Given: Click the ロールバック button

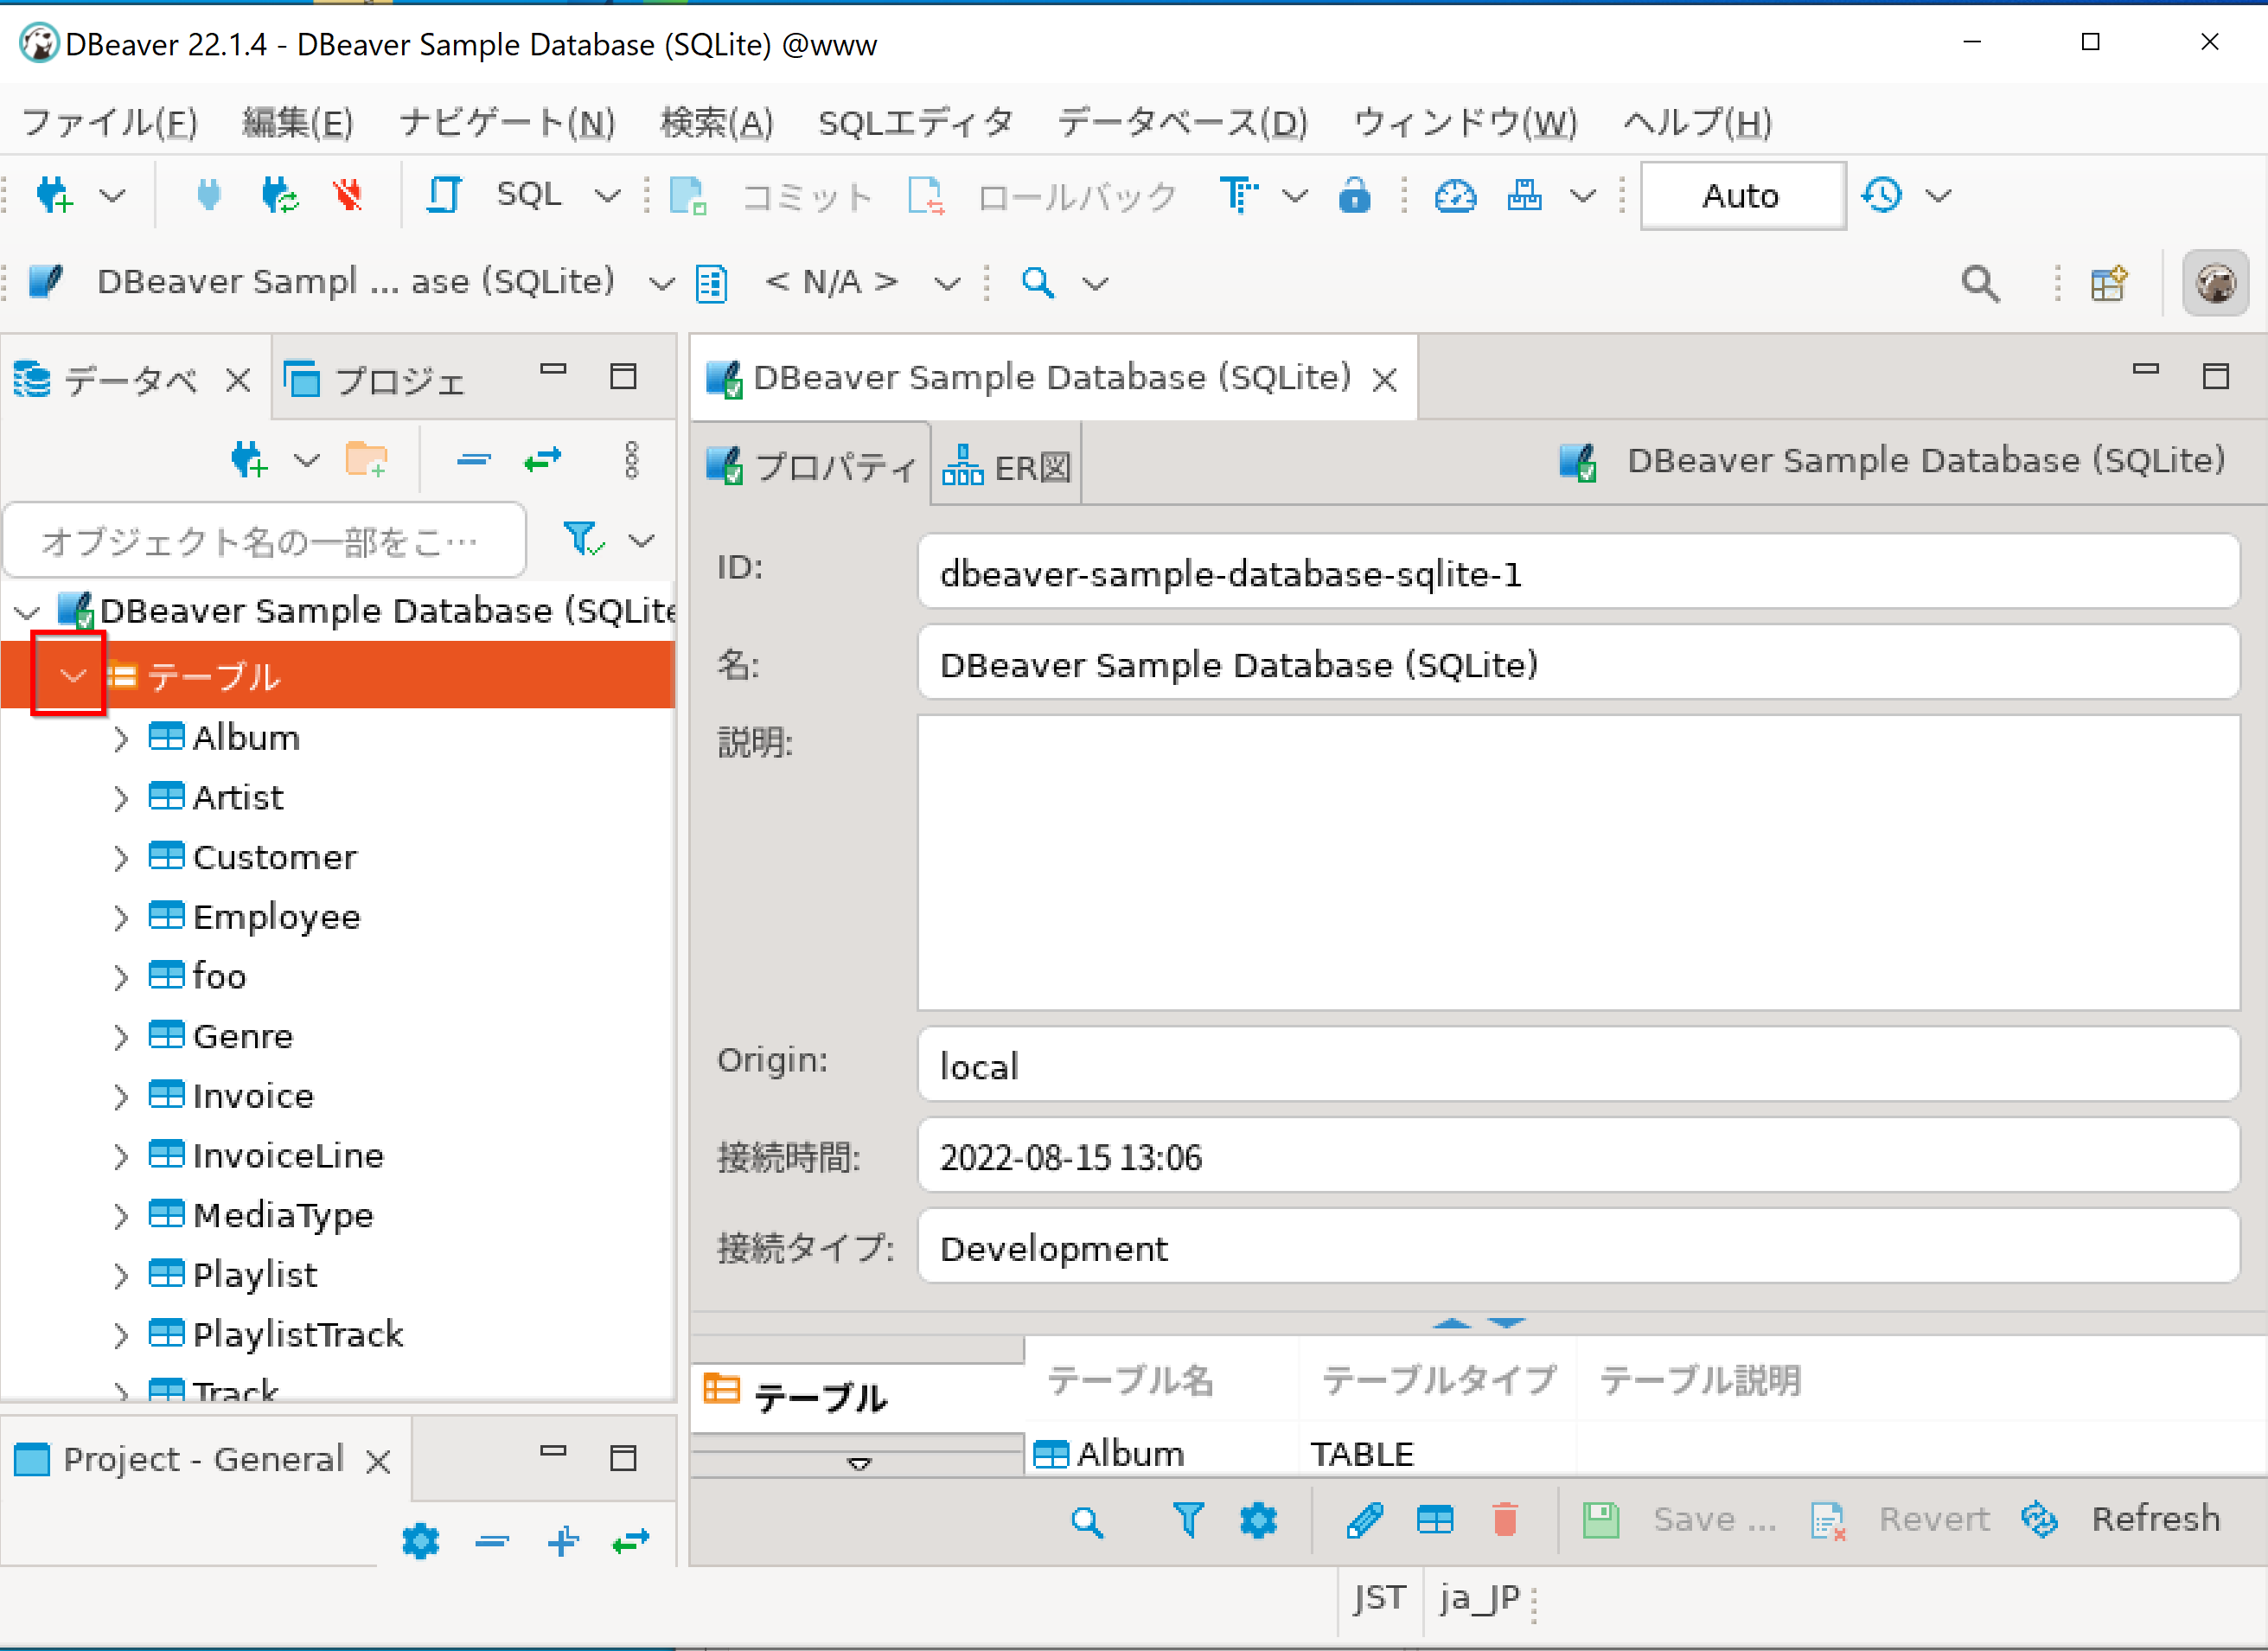Looking at the screenshot, I should tap(1043, 196).
